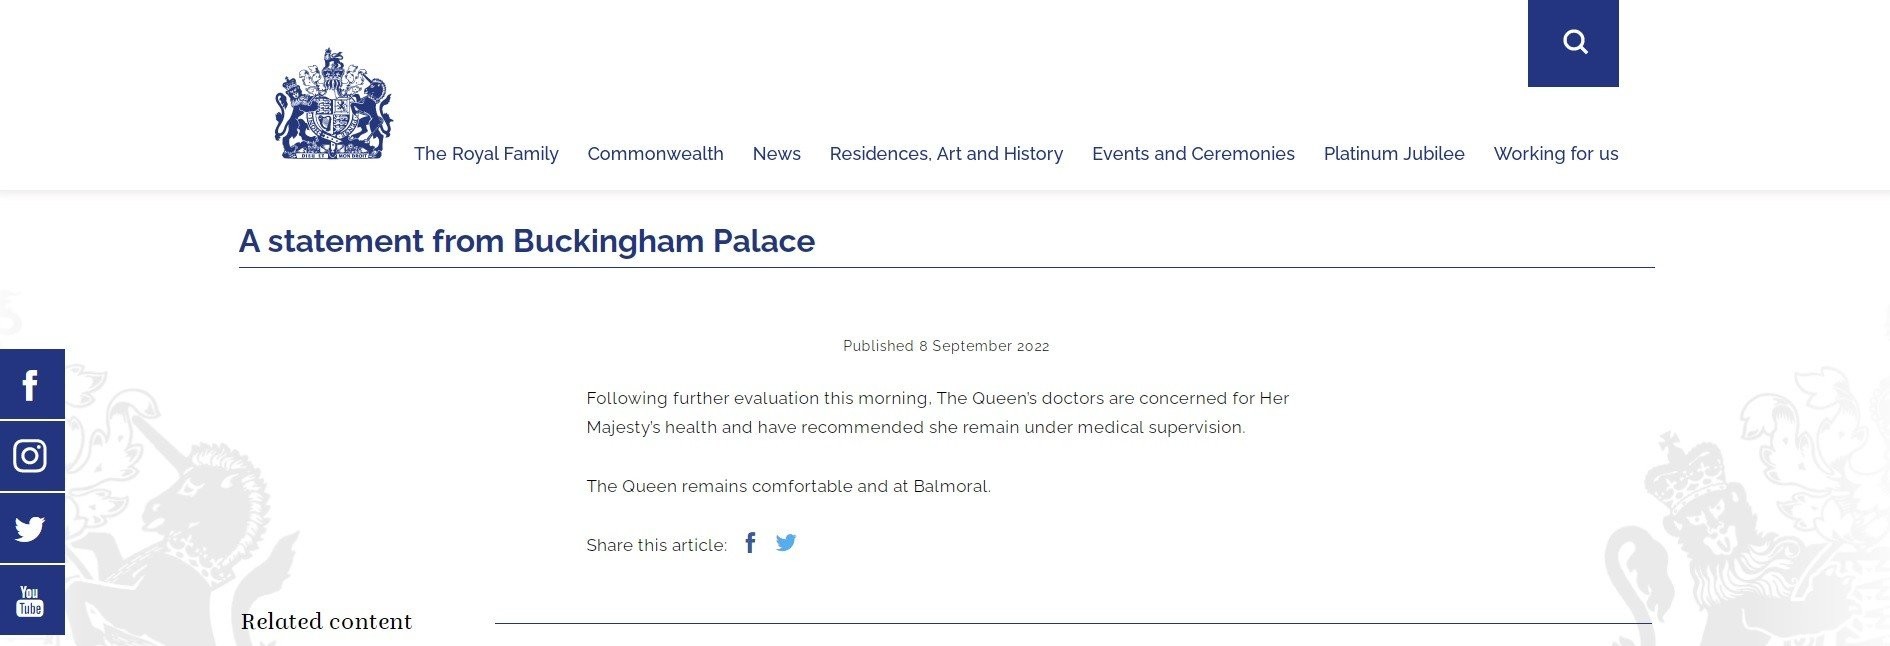Viewport: 1890px width, 646px height.
Task: Click the sentence mentioning Balmoral
Action: coord(788,487)
